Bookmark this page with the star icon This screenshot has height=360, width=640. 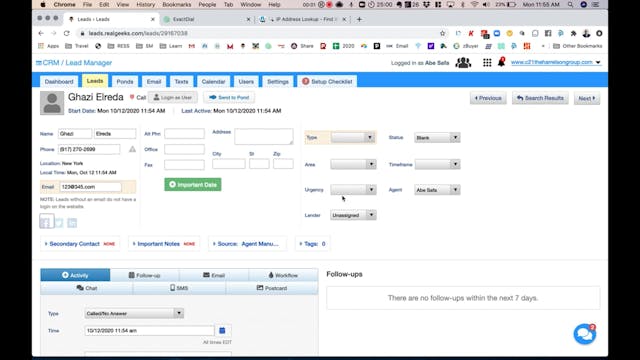pyautogui.click(x=442, y=33)
